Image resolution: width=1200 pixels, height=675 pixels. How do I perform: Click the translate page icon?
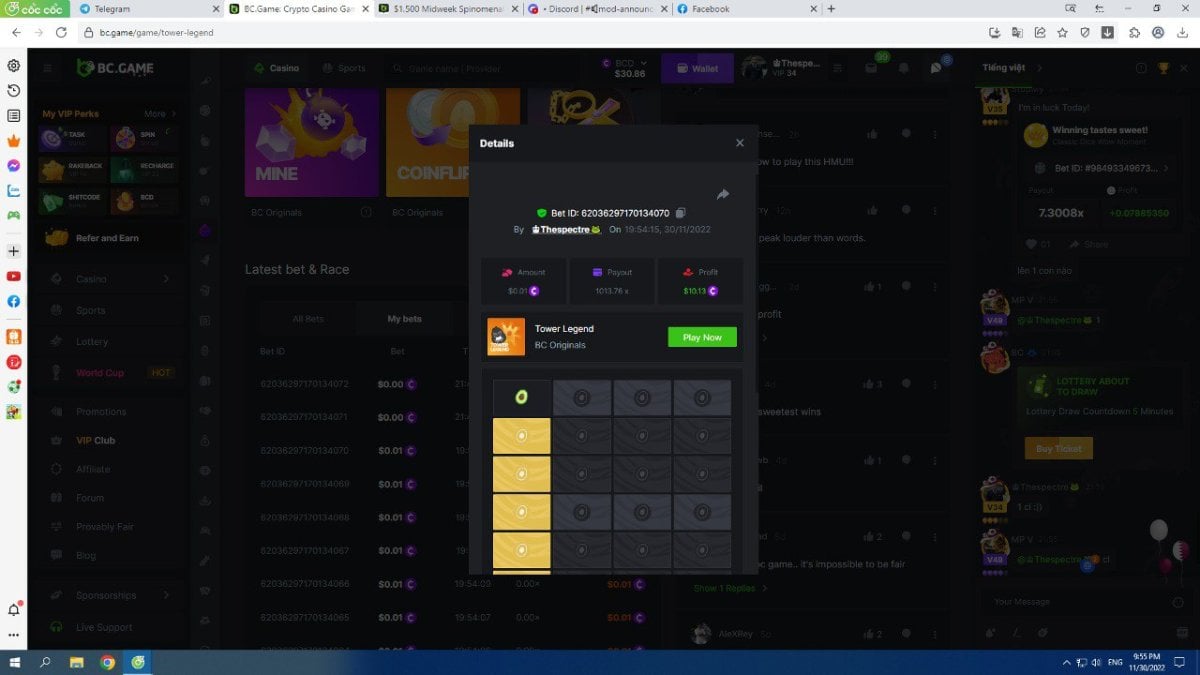click(1017, 32)
